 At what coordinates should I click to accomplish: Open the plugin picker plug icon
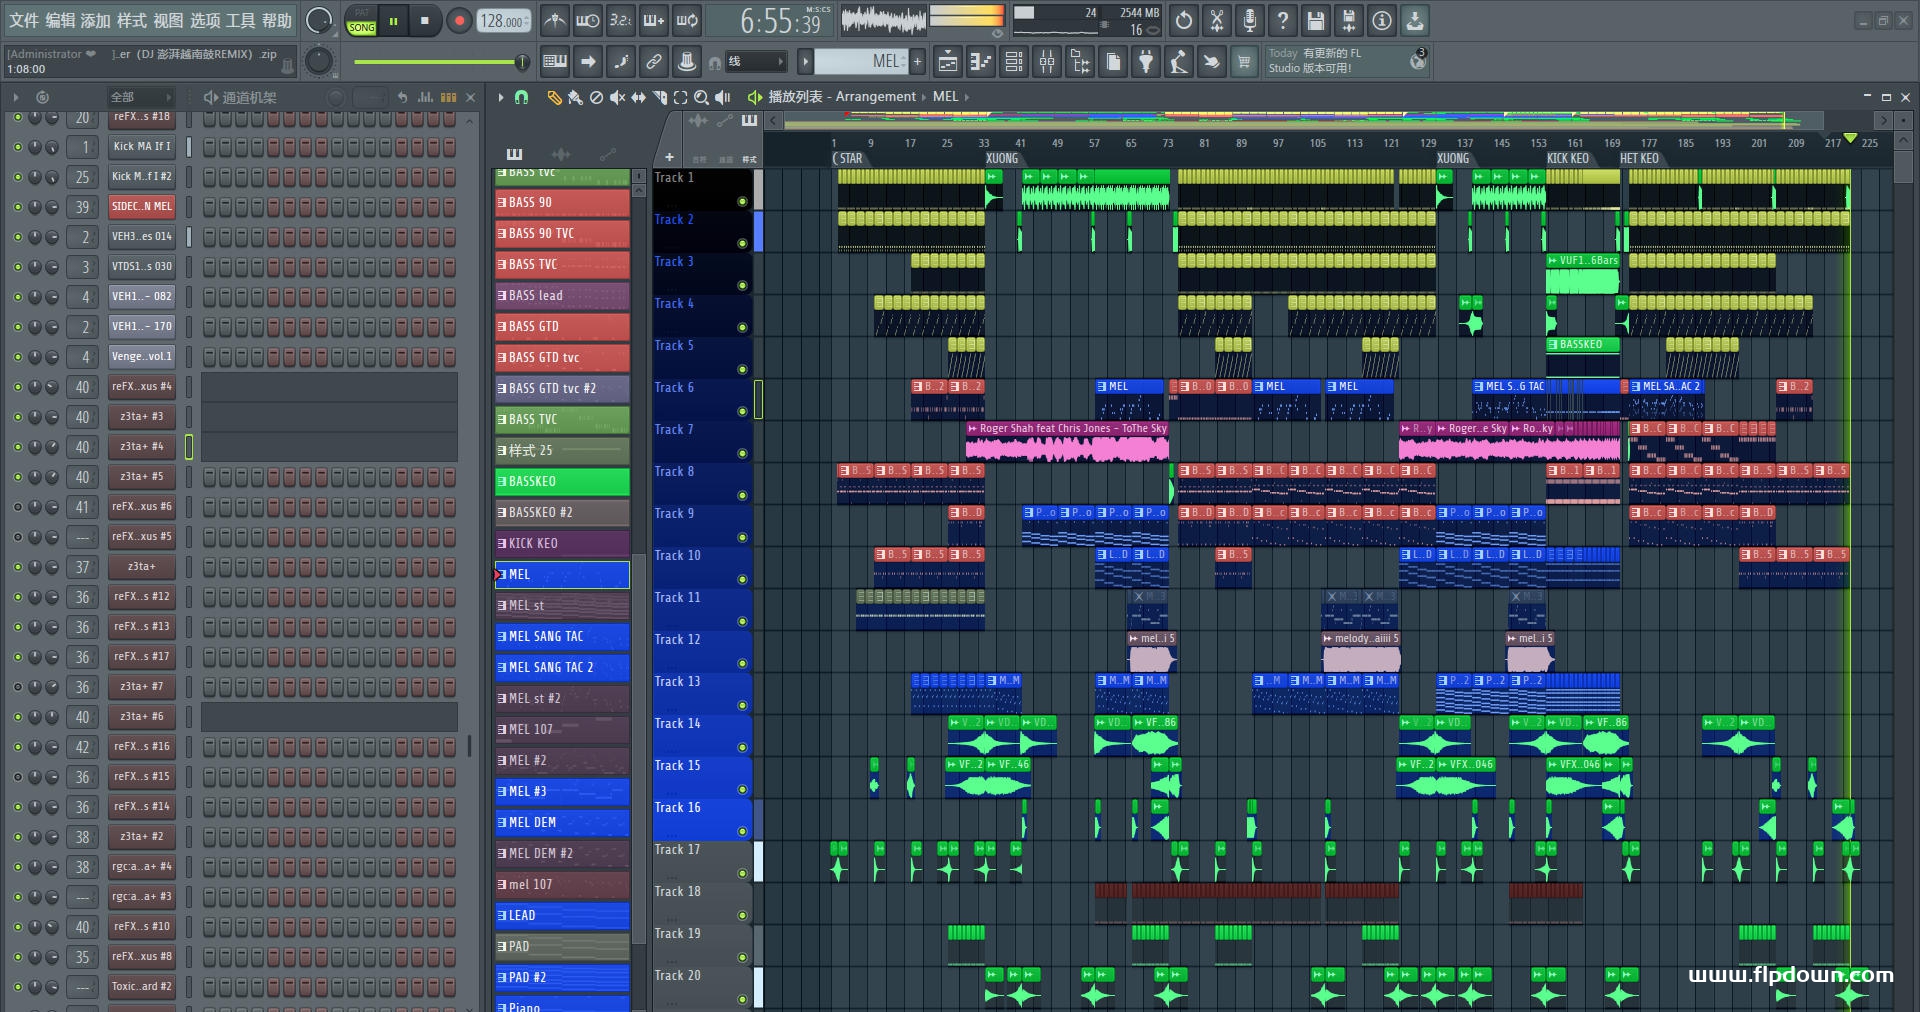coord(1146,62)
